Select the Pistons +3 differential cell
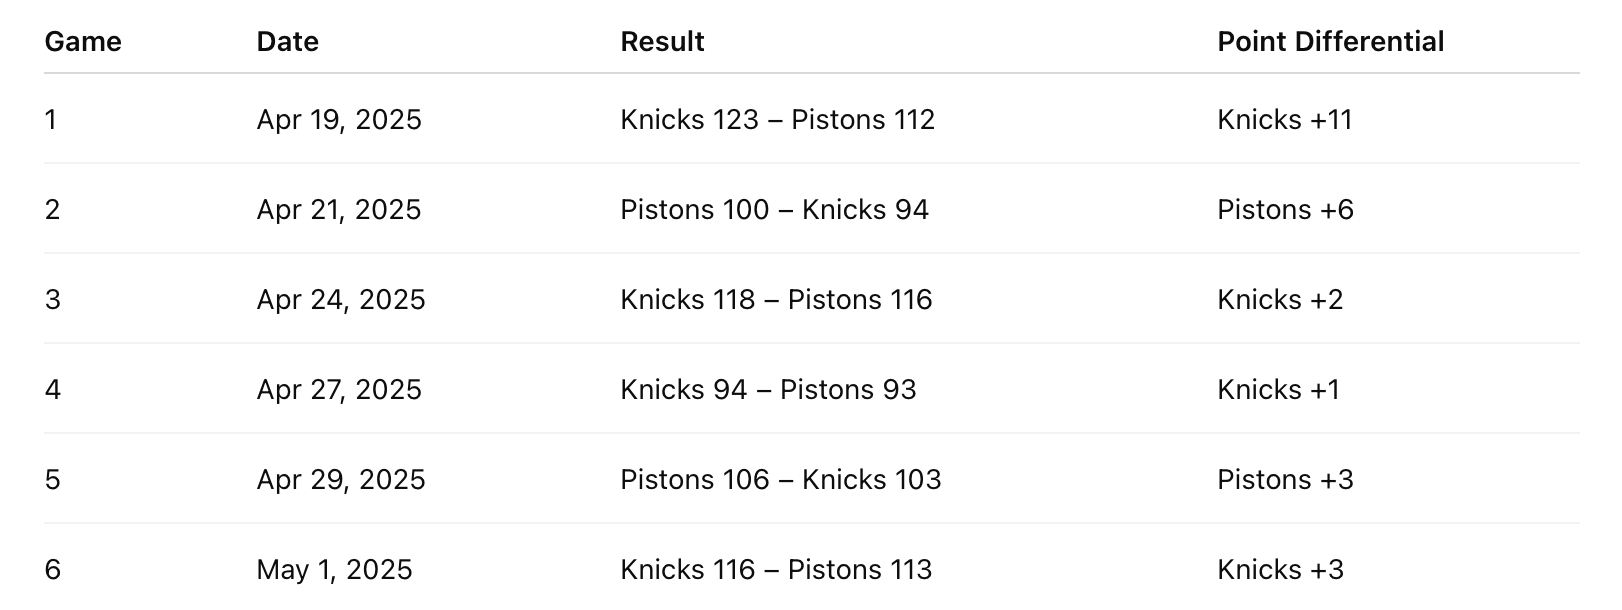1622x610 pixels. pyautogui.click(x=1285, y=480)
